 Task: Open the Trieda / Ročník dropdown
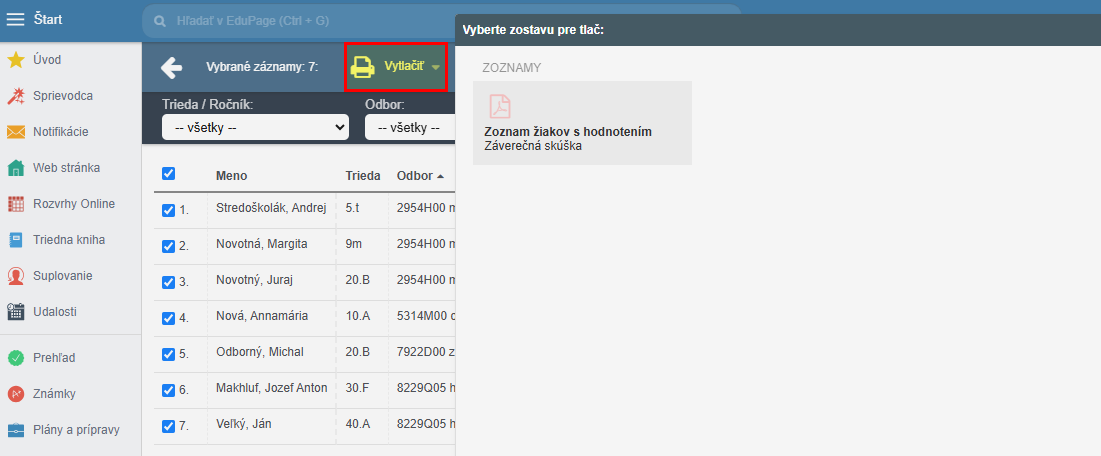tap(256, 128)
